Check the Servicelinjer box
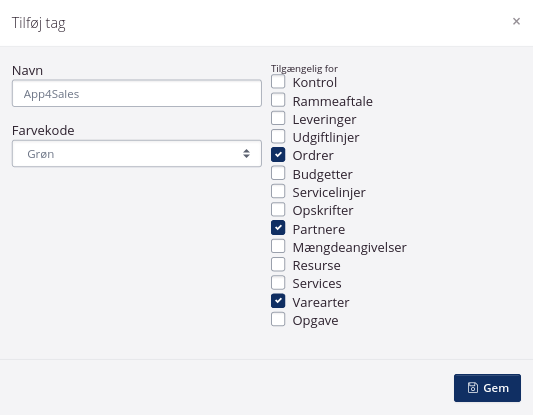Viewport: 533px width, 415px height. click(x=278, y=191)
